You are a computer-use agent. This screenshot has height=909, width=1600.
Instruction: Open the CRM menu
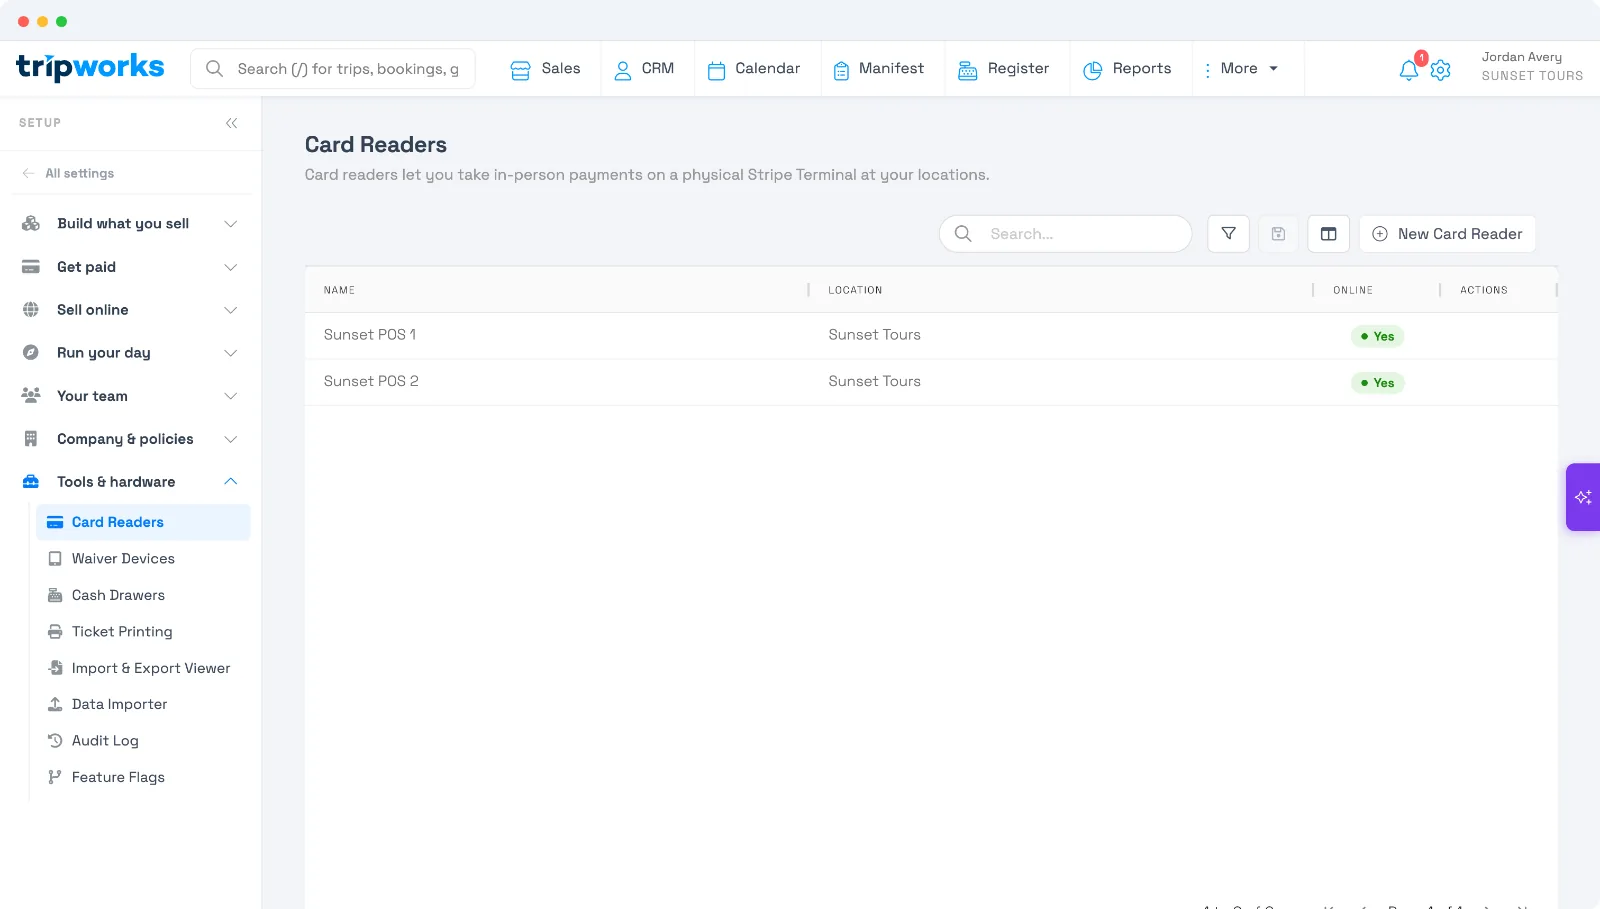click(644, 69)
